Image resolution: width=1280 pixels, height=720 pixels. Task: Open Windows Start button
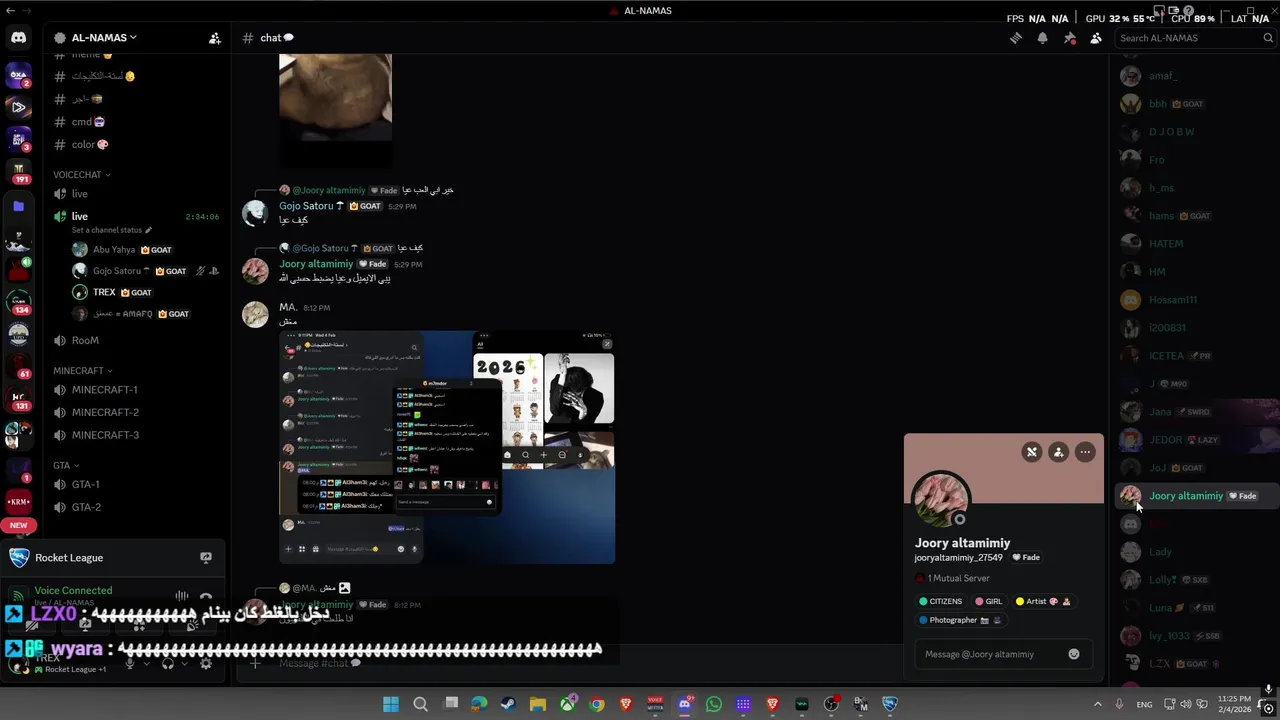click(391, 704)
